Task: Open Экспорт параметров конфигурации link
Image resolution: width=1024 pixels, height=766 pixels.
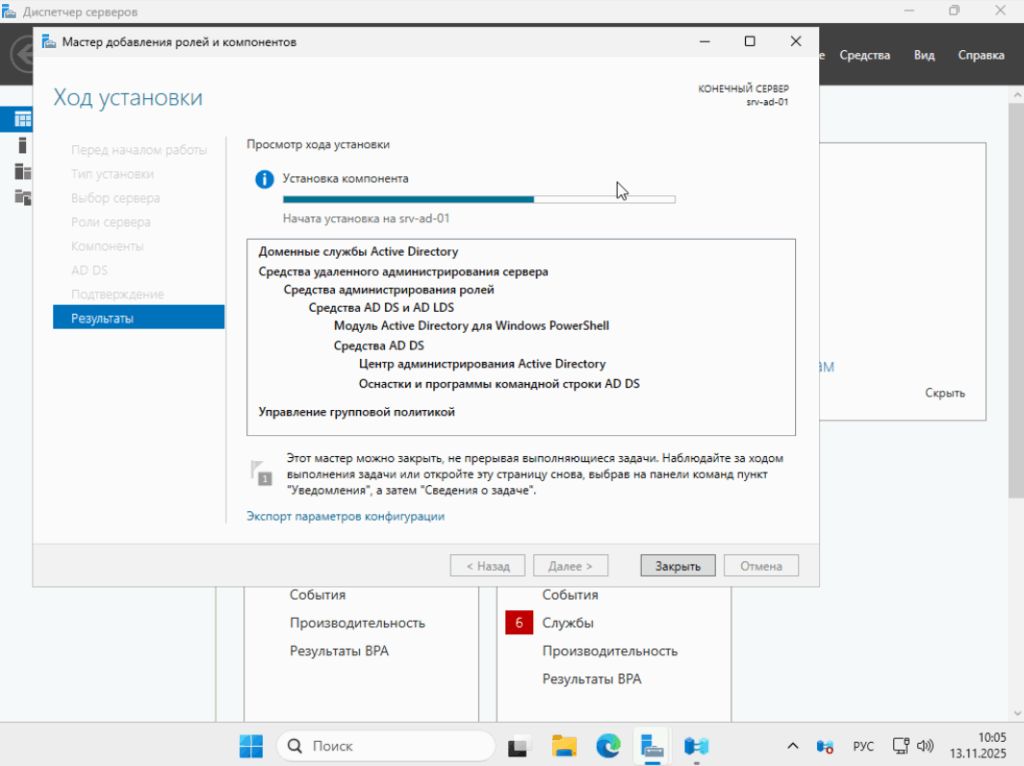Action: (x=345, y=517)
